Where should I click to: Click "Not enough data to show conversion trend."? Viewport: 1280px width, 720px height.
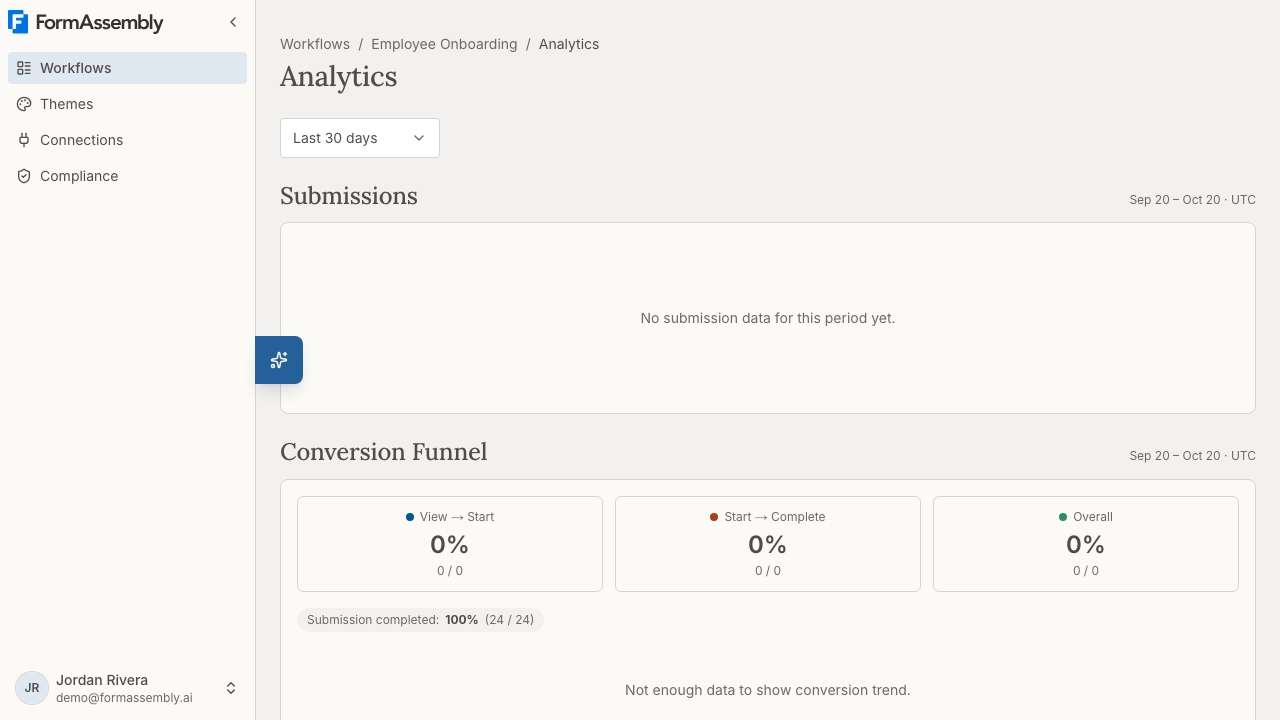coord(768,690)
